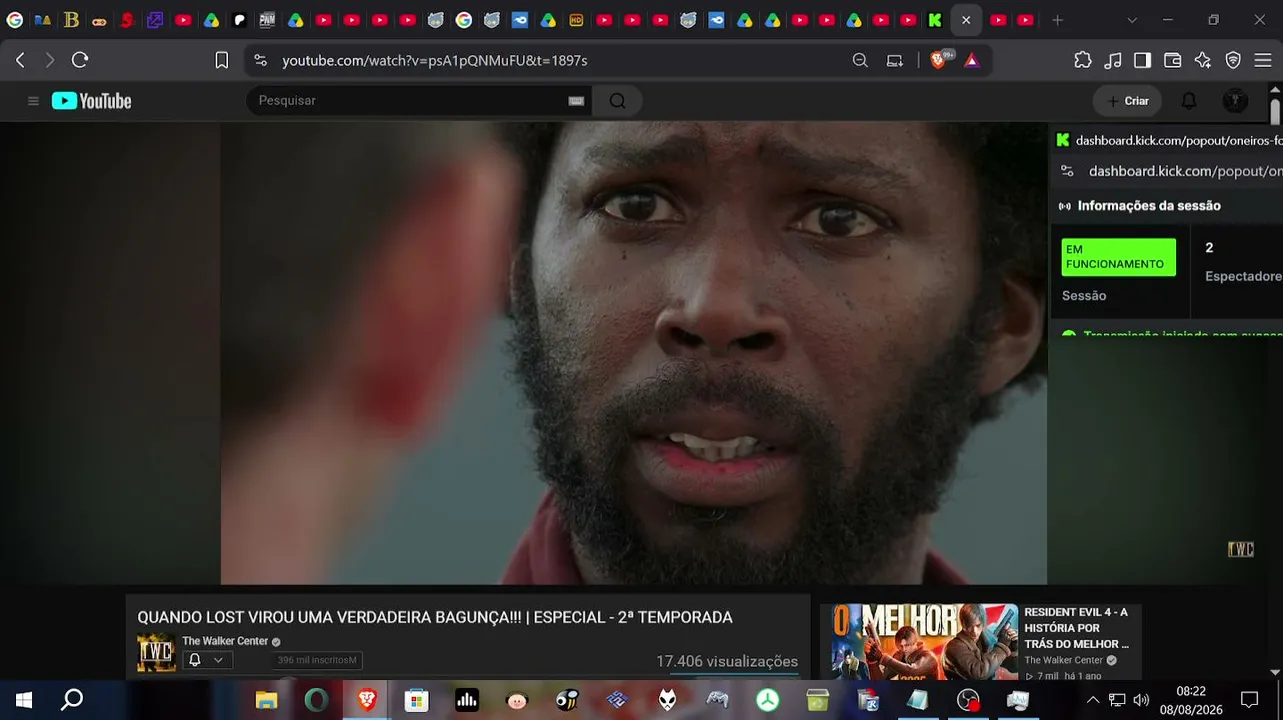Open the Brave Rewards triangle icon
The height and width of the screenshot is (720, 1283).
(x=971, y=60)
